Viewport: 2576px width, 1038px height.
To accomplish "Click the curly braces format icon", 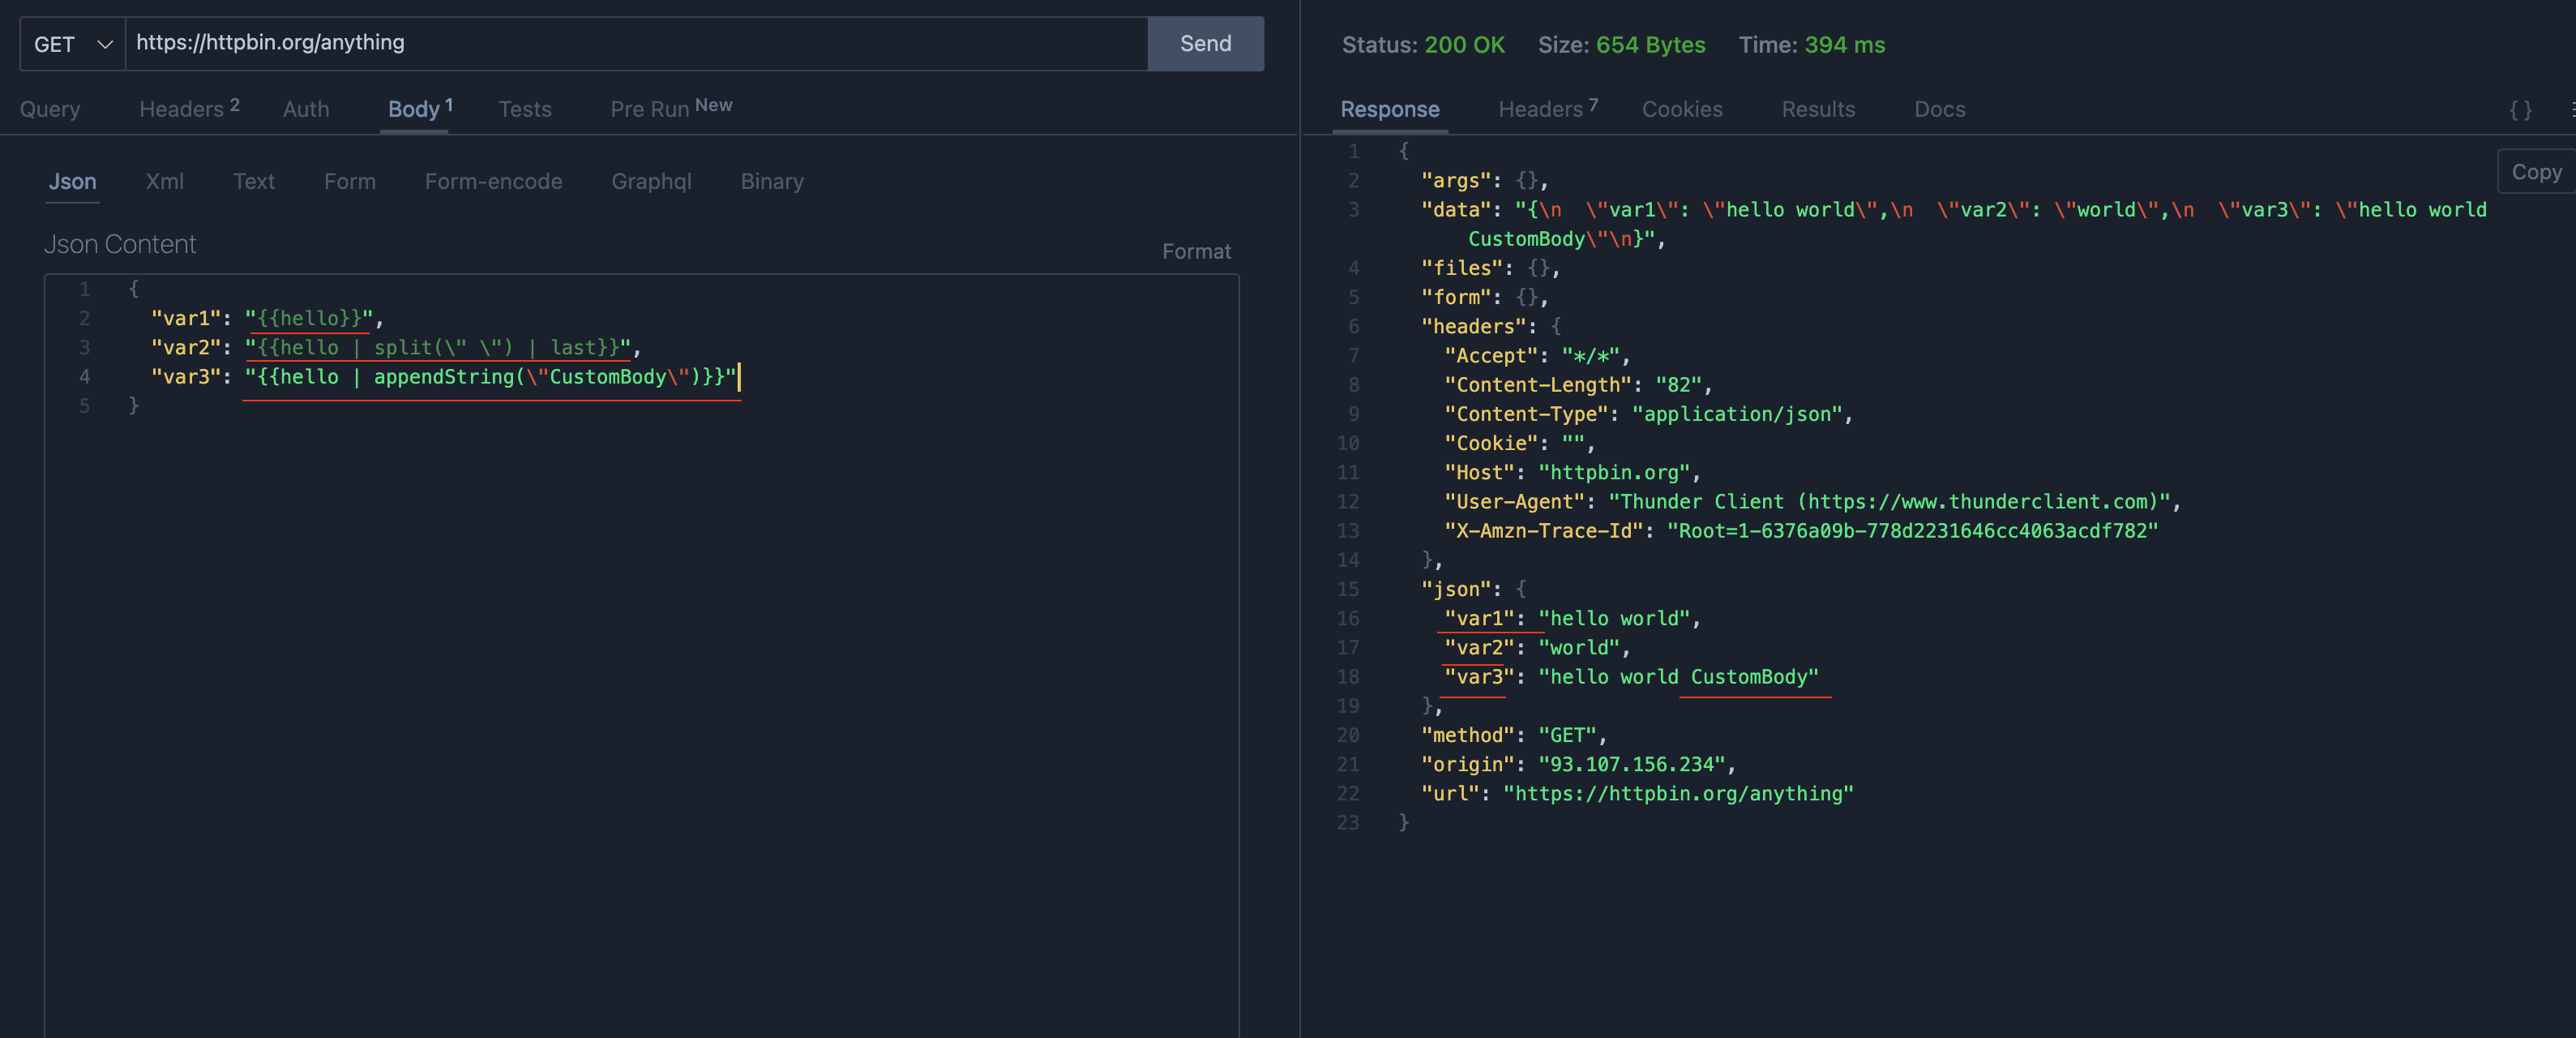I will (2521, 110).
